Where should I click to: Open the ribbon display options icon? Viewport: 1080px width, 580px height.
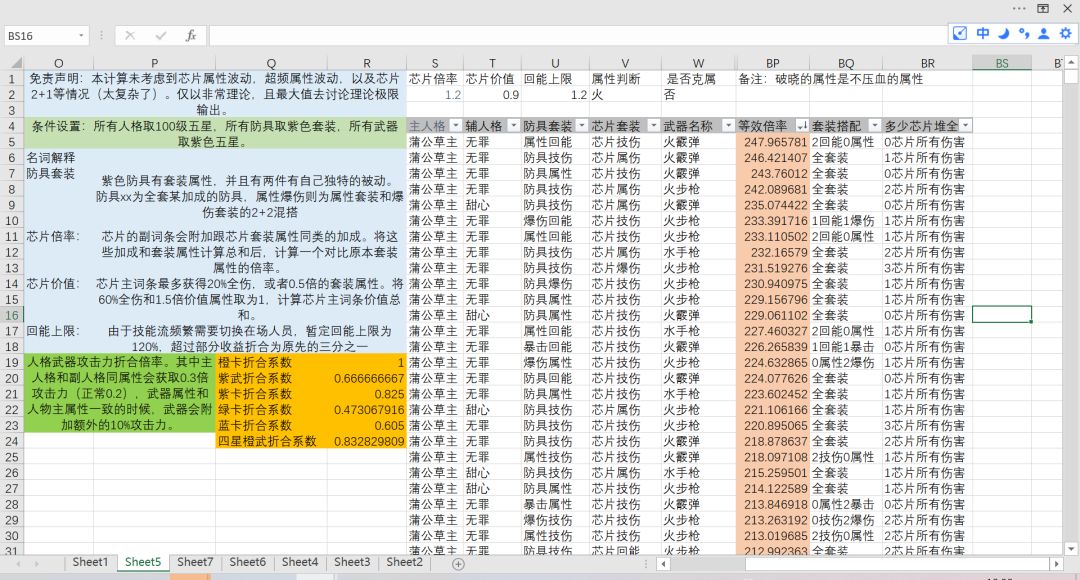pyautogui.click(x=1043, y=8)
